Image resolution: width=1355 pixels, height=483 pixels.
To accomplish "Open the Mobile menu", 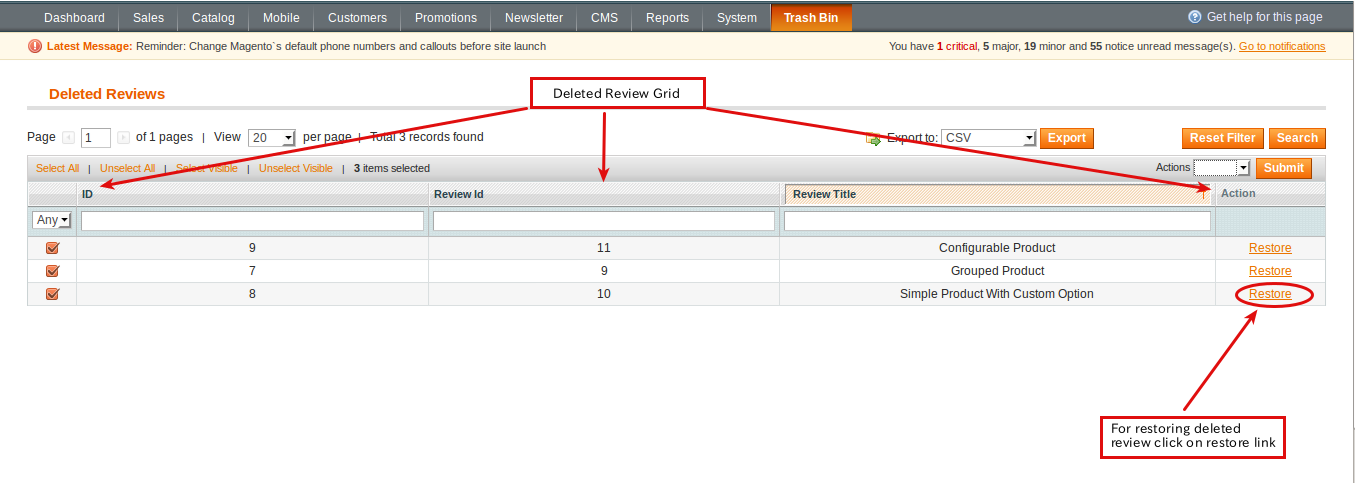I will pos(281,18).
